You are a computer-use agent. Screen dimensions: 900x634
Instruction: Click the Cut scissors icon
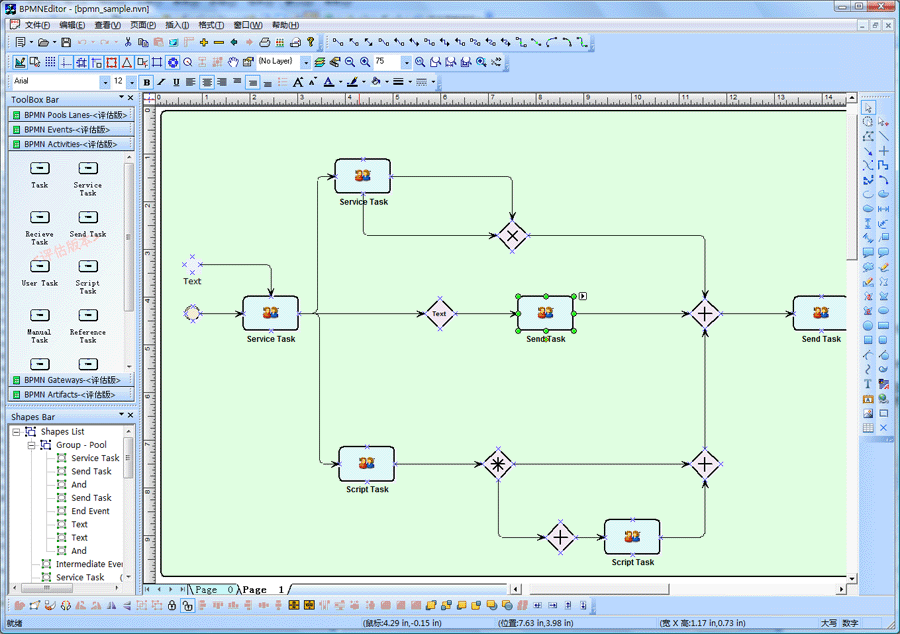[128, 43]
